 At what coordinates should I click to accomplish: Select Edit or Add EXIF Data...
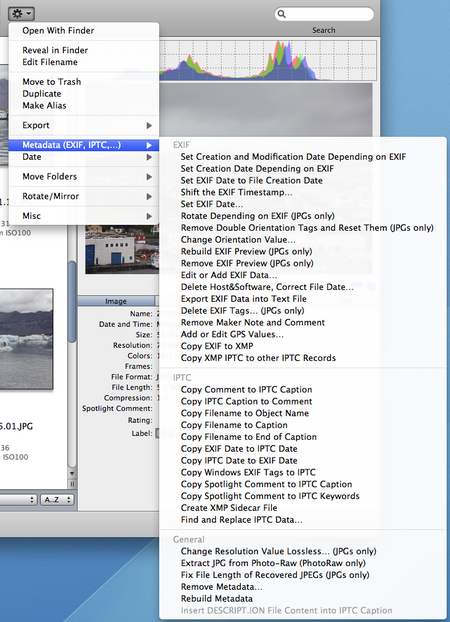(303, 275)
